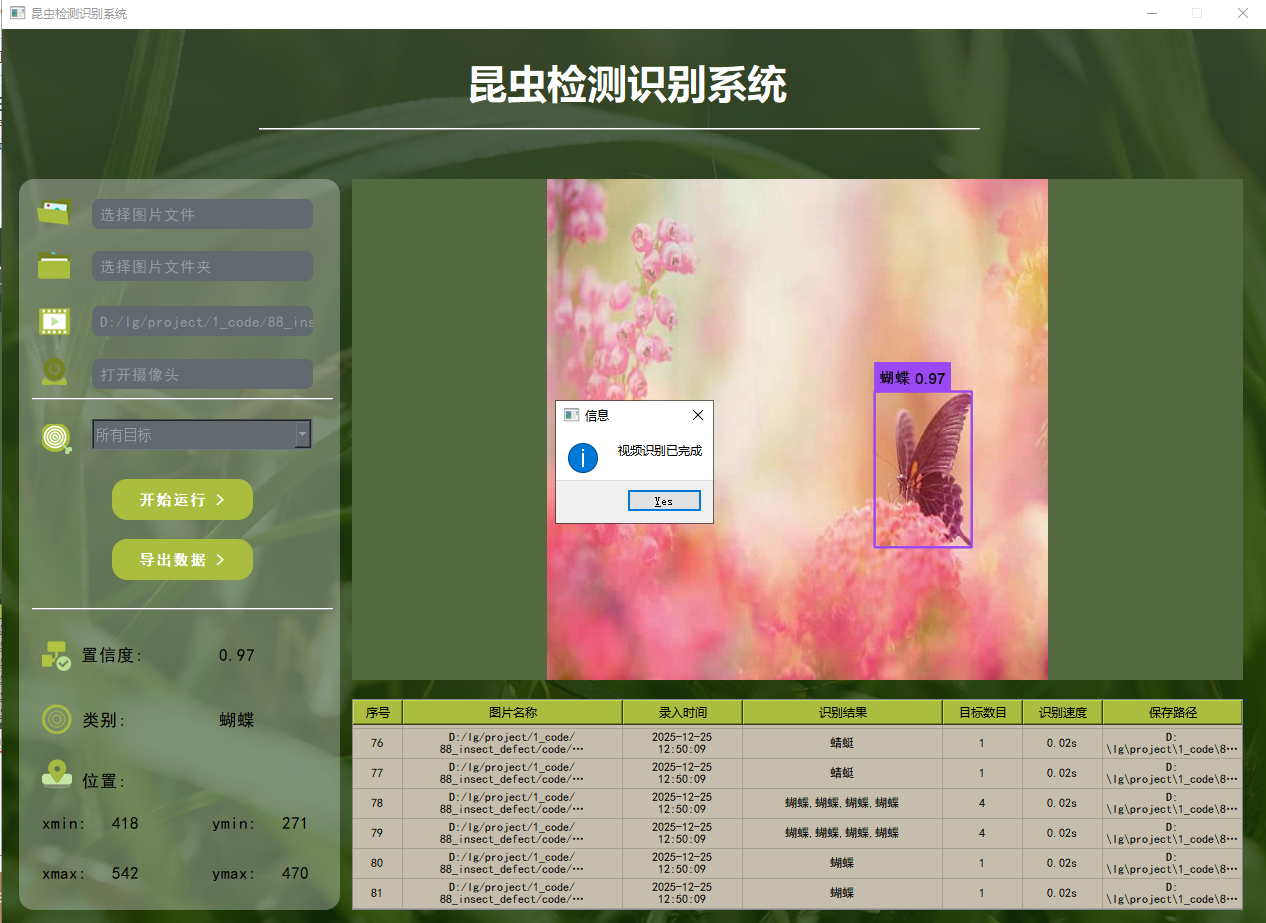Click the 录入时间 column header

[x=682, y=712]
